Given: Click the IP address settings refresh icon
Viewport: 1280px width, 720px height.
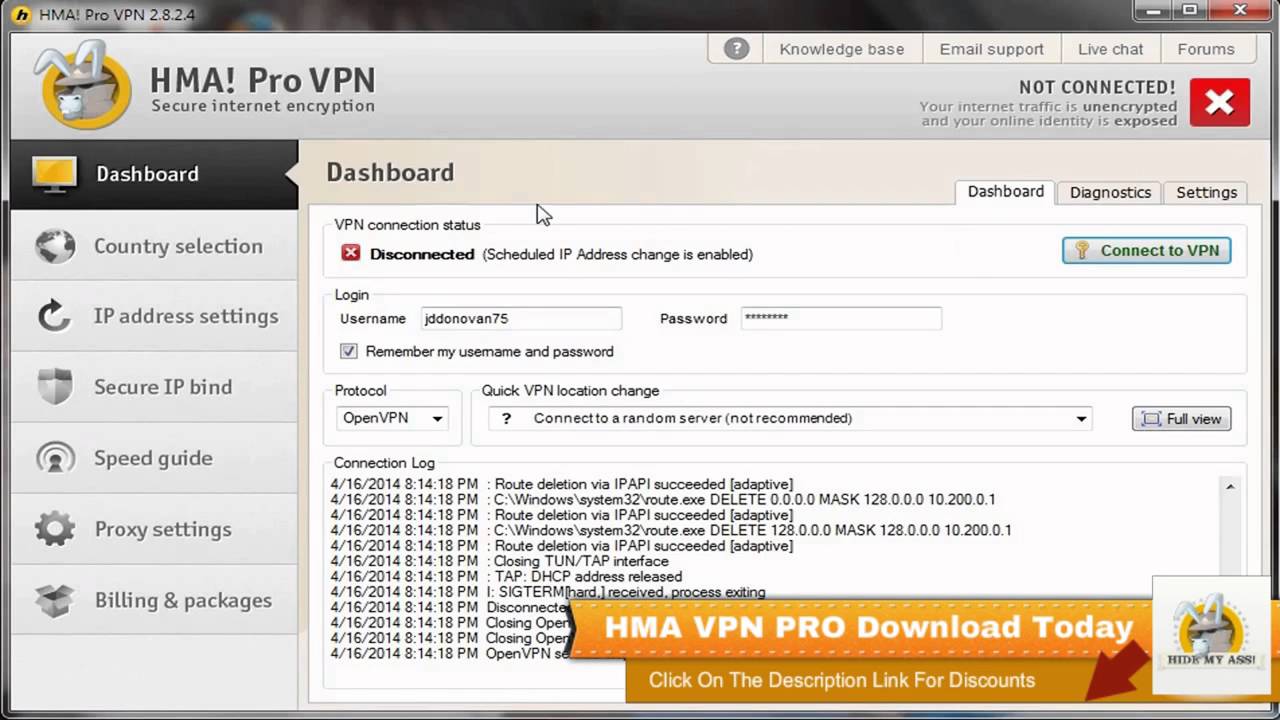Looking at the screenshot, I should pos(54,316).
